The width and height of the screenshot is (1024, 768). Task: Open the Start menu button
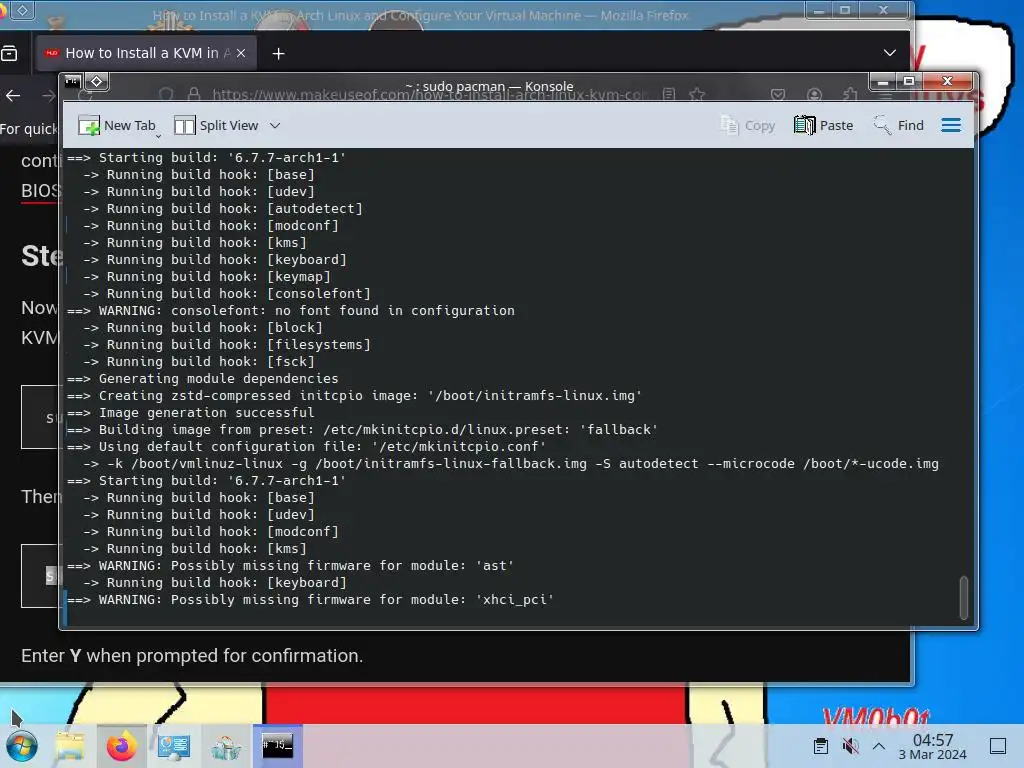[22, 746]
